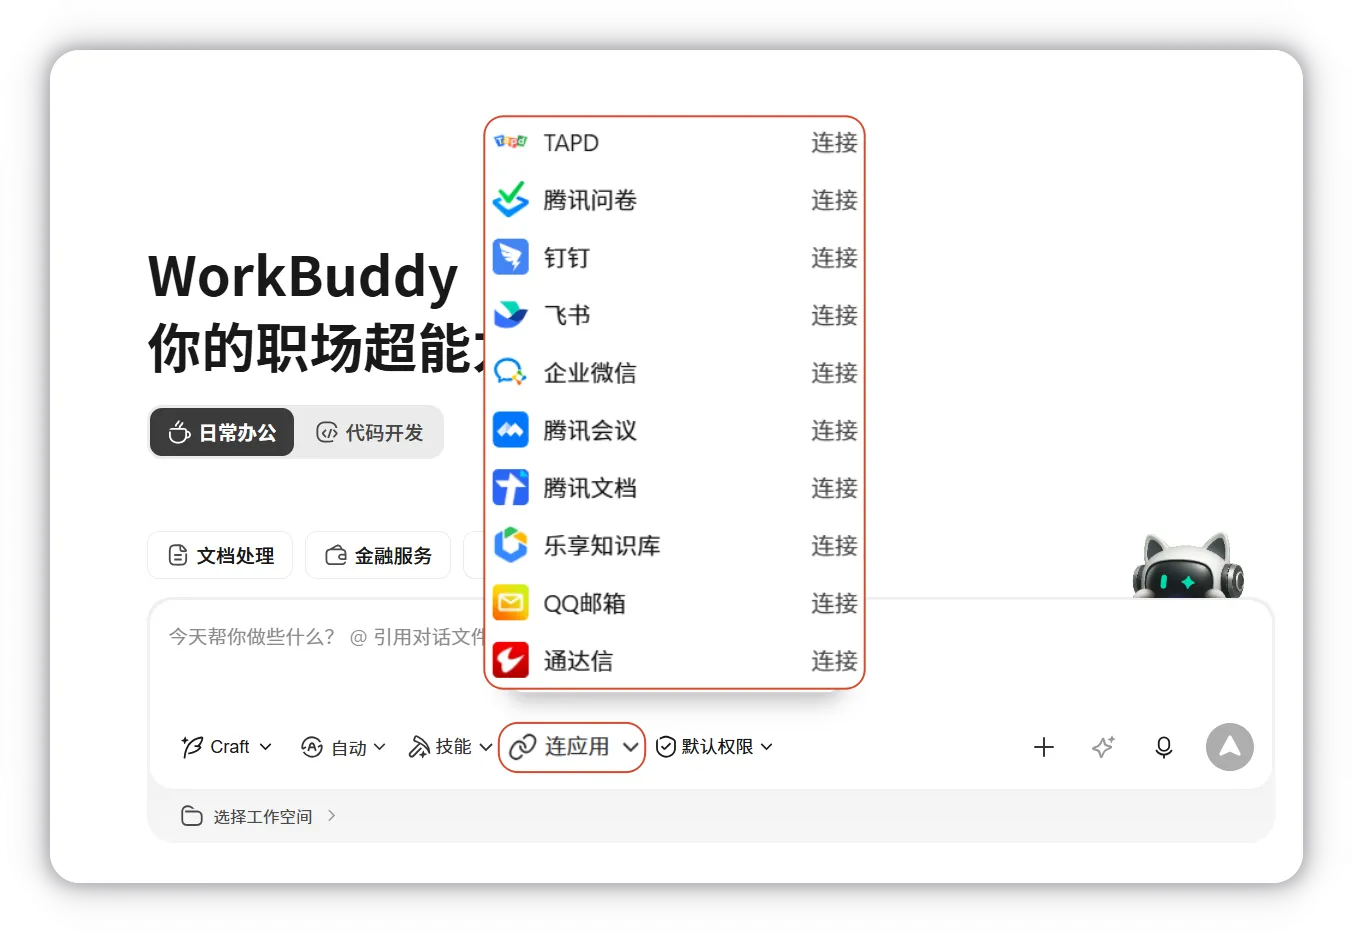Activate the microphone voice input icon
1353x933 pixels.
[x=1164, y=747]
